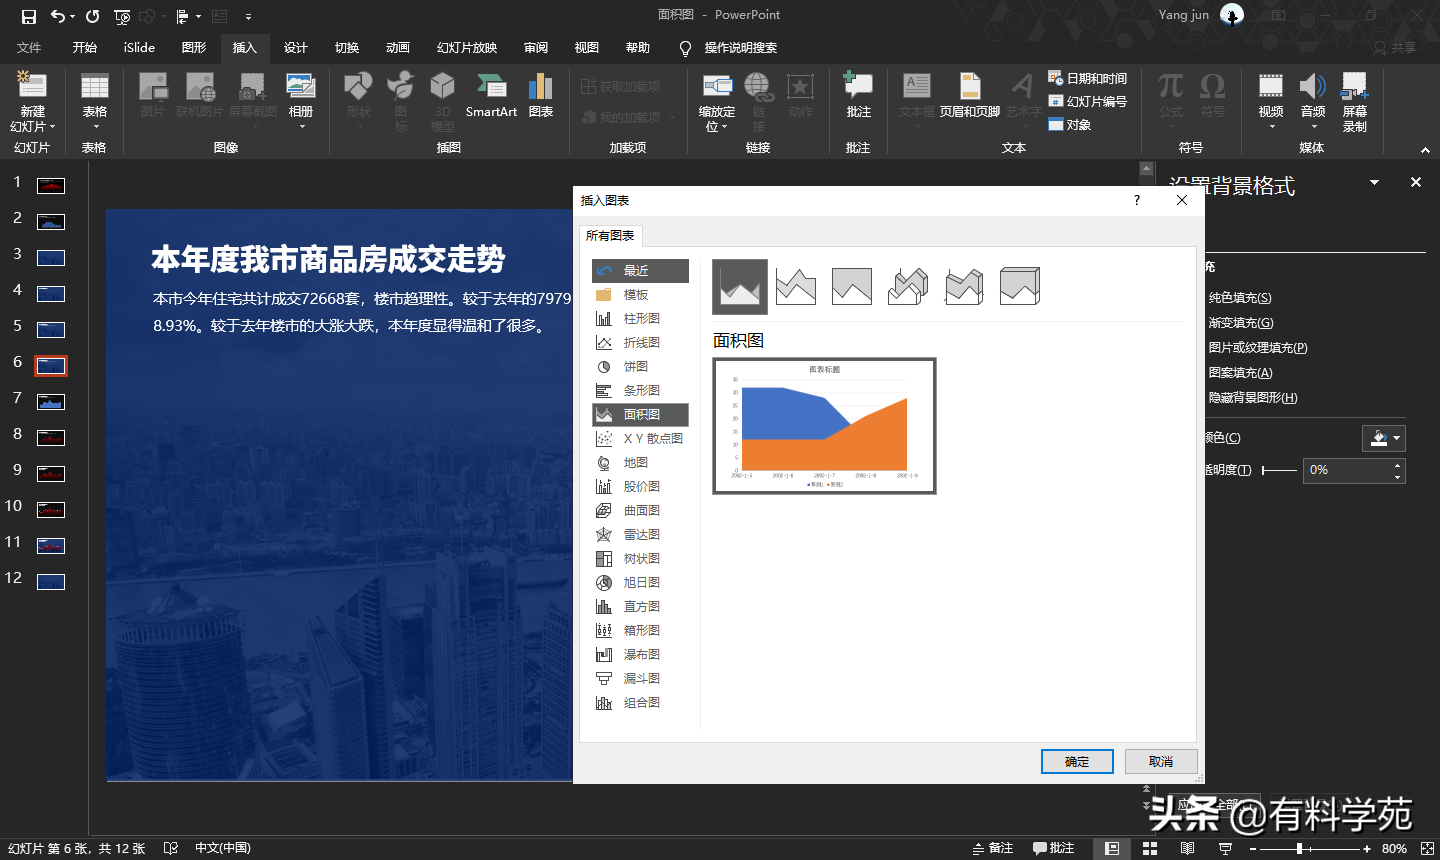Switch to the 设计 ribbon tab
The width and height of the screenshot is (1440, 860).
click(x=296, y=48)
